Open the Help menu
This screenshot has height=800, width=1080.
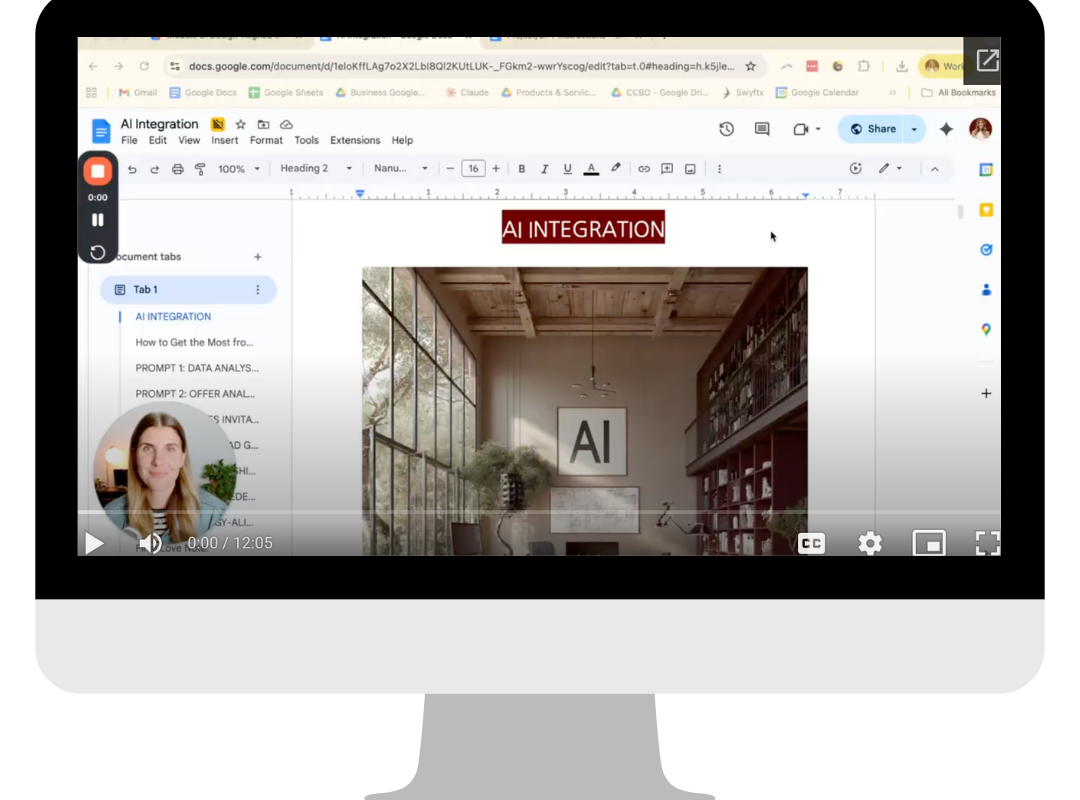click(402, 140)
